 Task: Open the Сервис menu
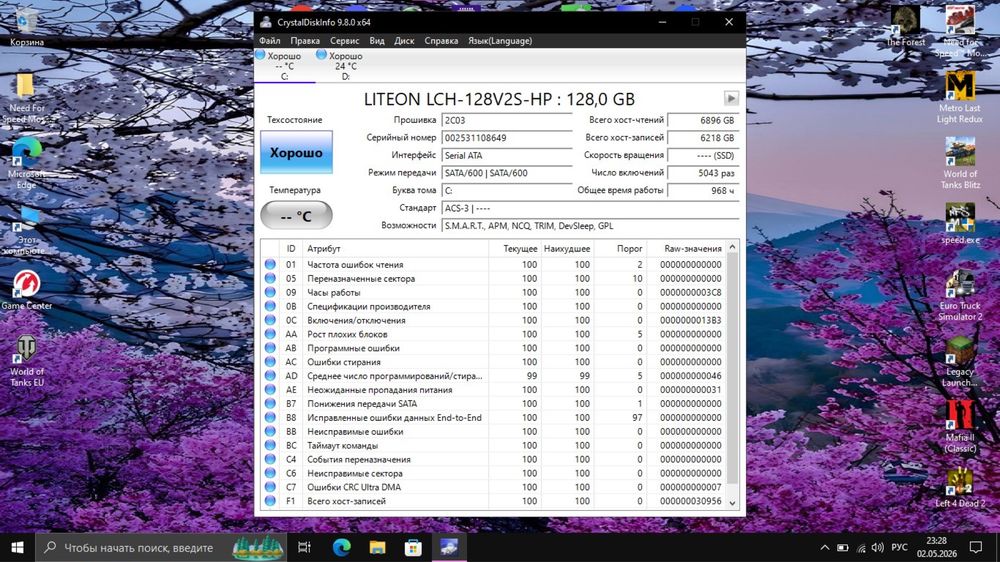[344, 41]
